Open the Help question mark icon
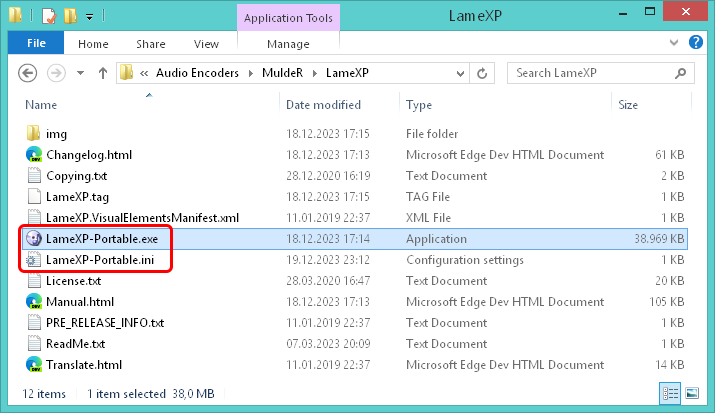715x413 pixels. tap(695, 42)
